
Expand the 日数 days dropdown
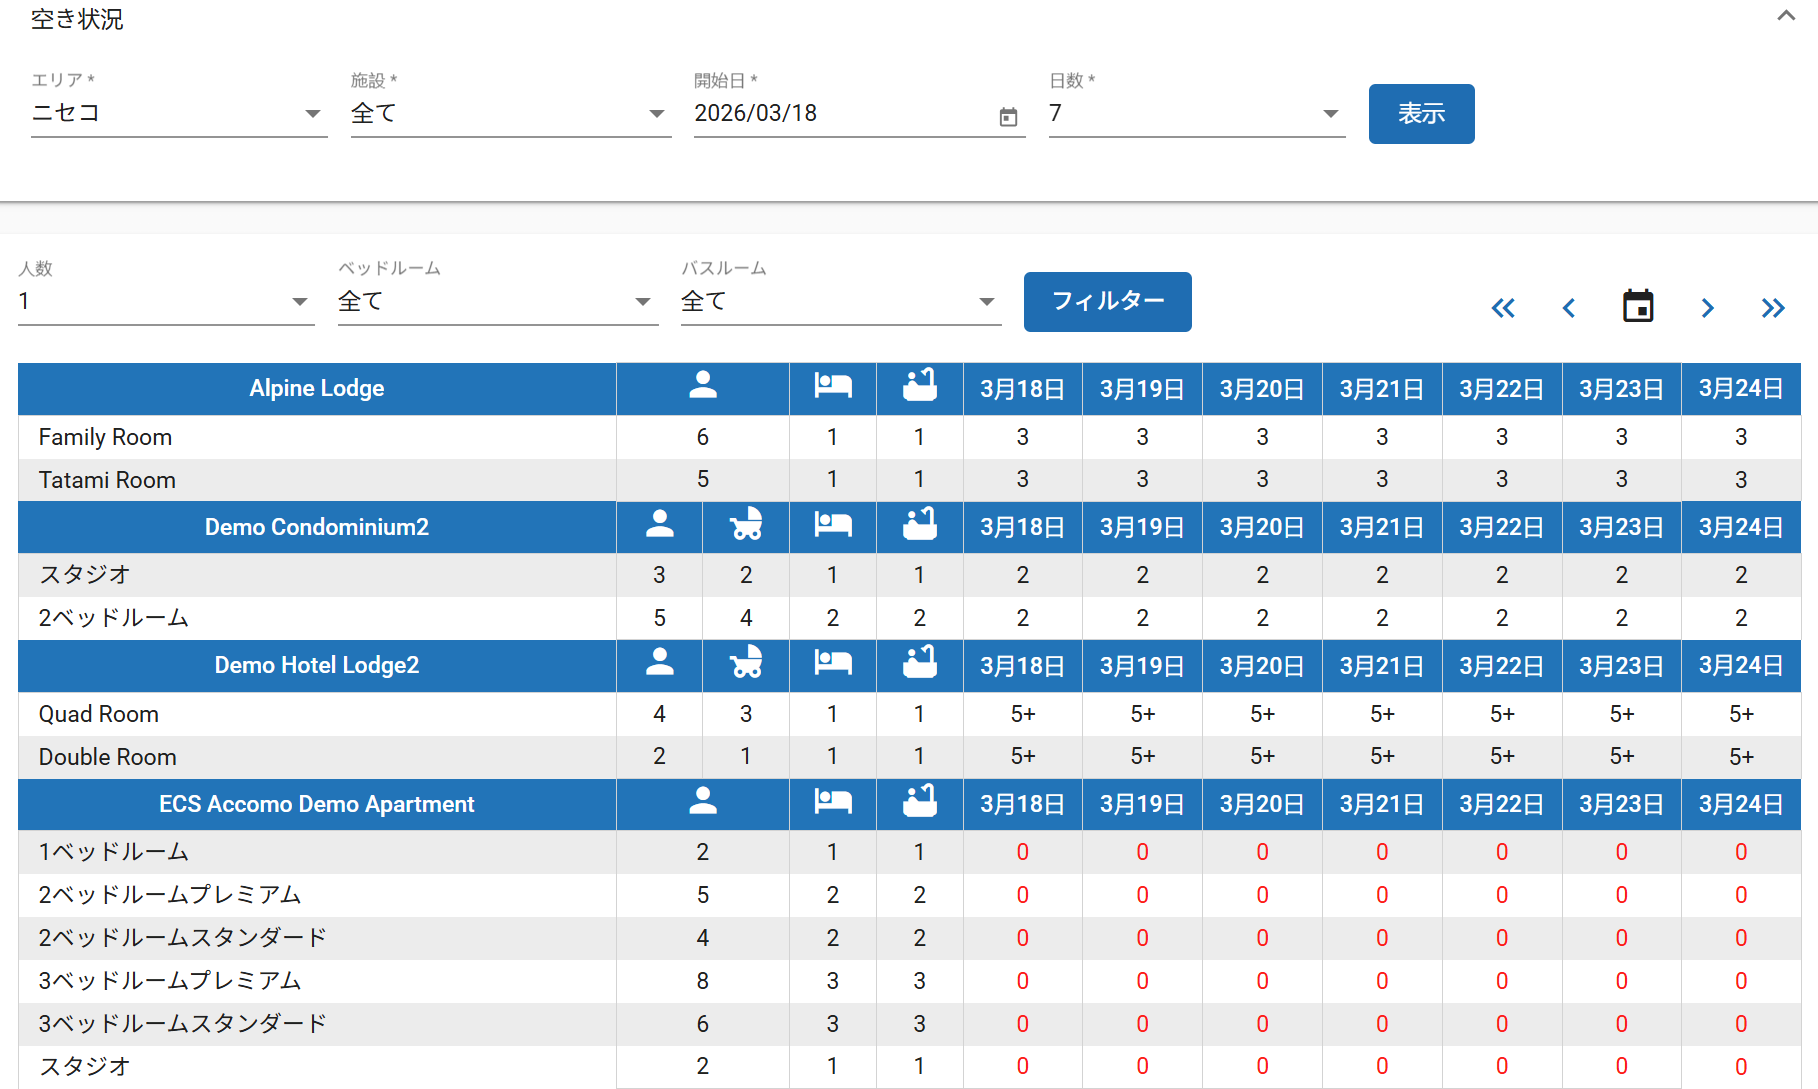coord(1196,114)
